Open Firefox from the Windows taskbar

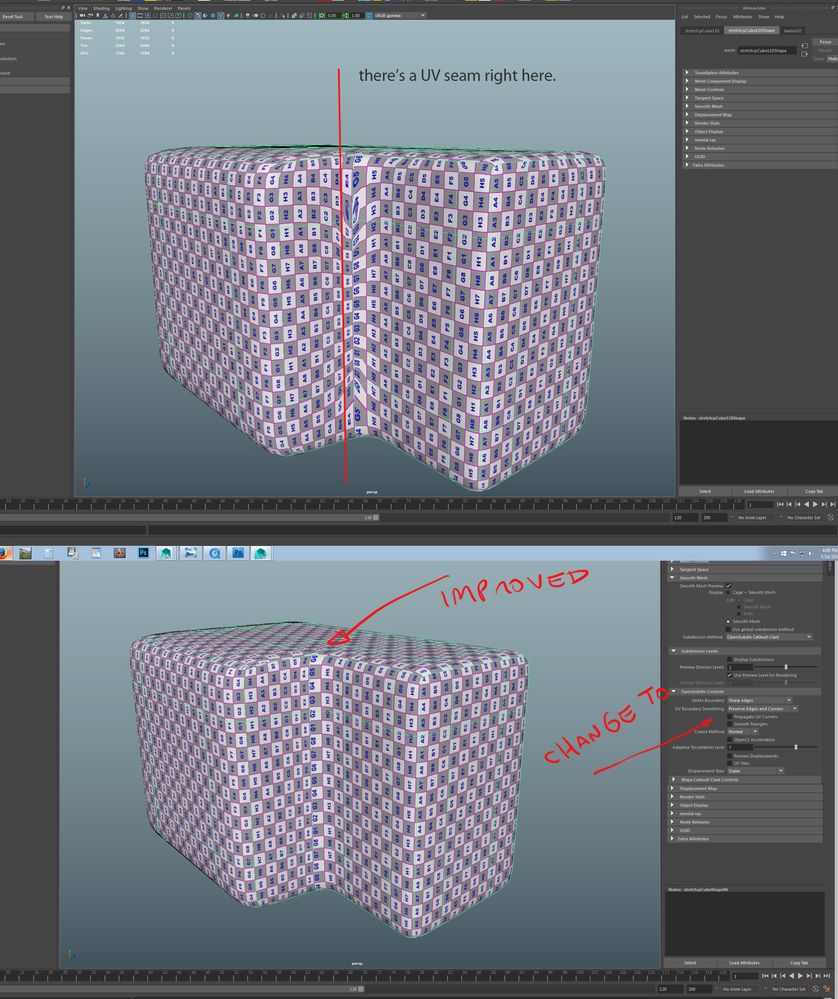(3, 552)
